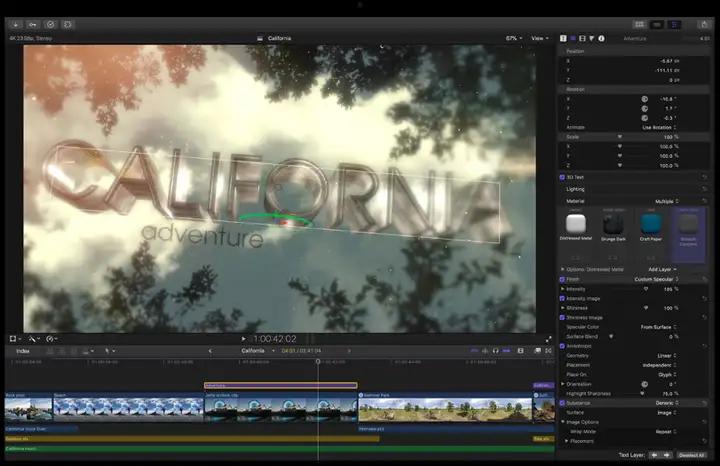The width and height of the screenshot is (720, 466).
Task: Open the transitions browser icon
Action: click(x=548, y=351)
